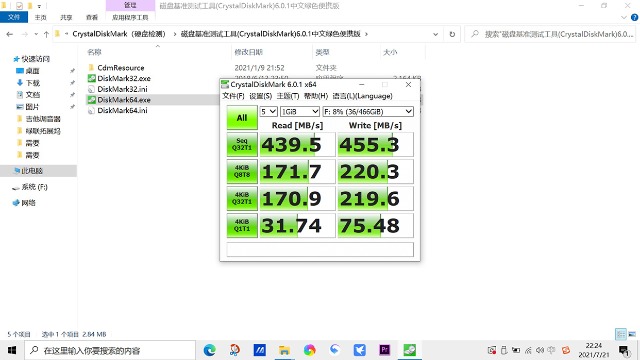
Task: Switch to the 应用程序工具 ribbon tab
Action: [x=130, y=17]
